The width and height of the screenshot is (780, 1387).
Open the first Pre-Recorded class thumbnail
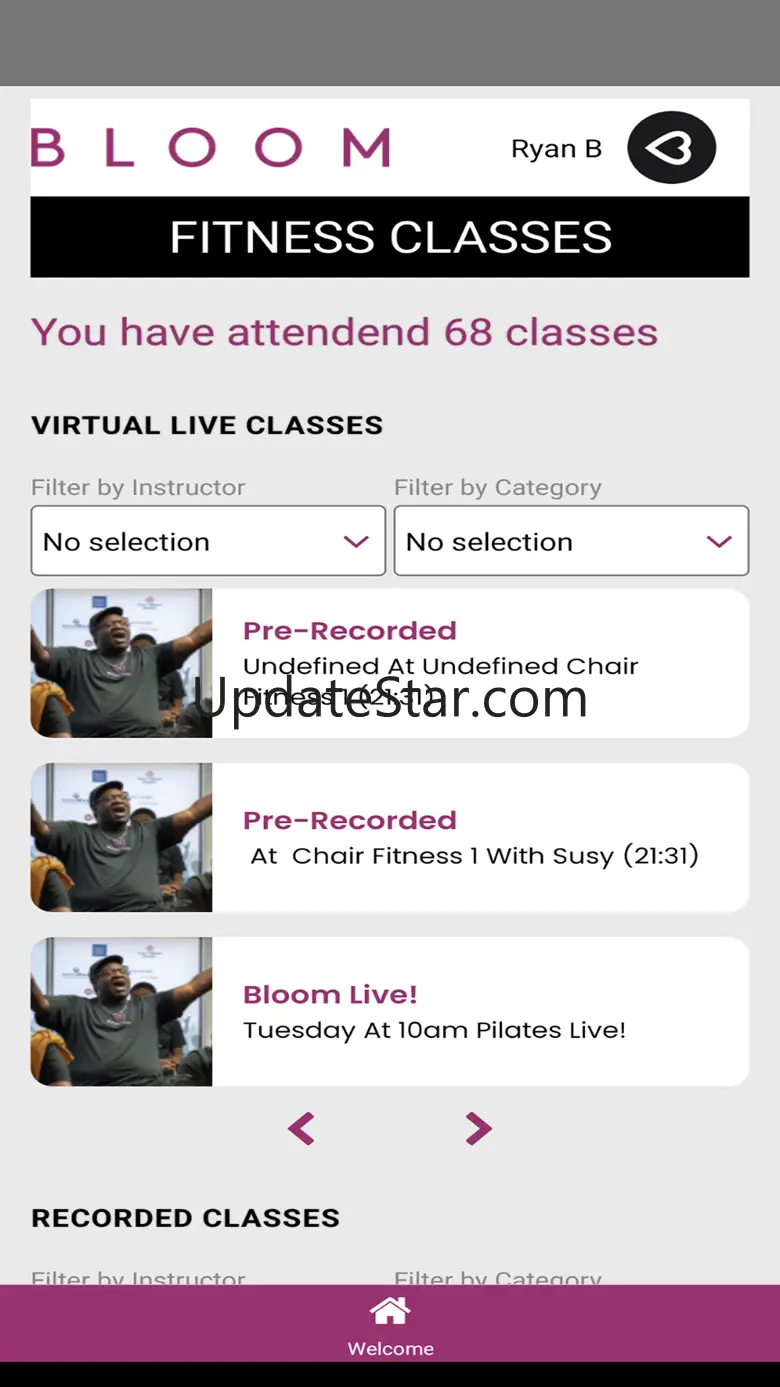(x=121, y=663)
